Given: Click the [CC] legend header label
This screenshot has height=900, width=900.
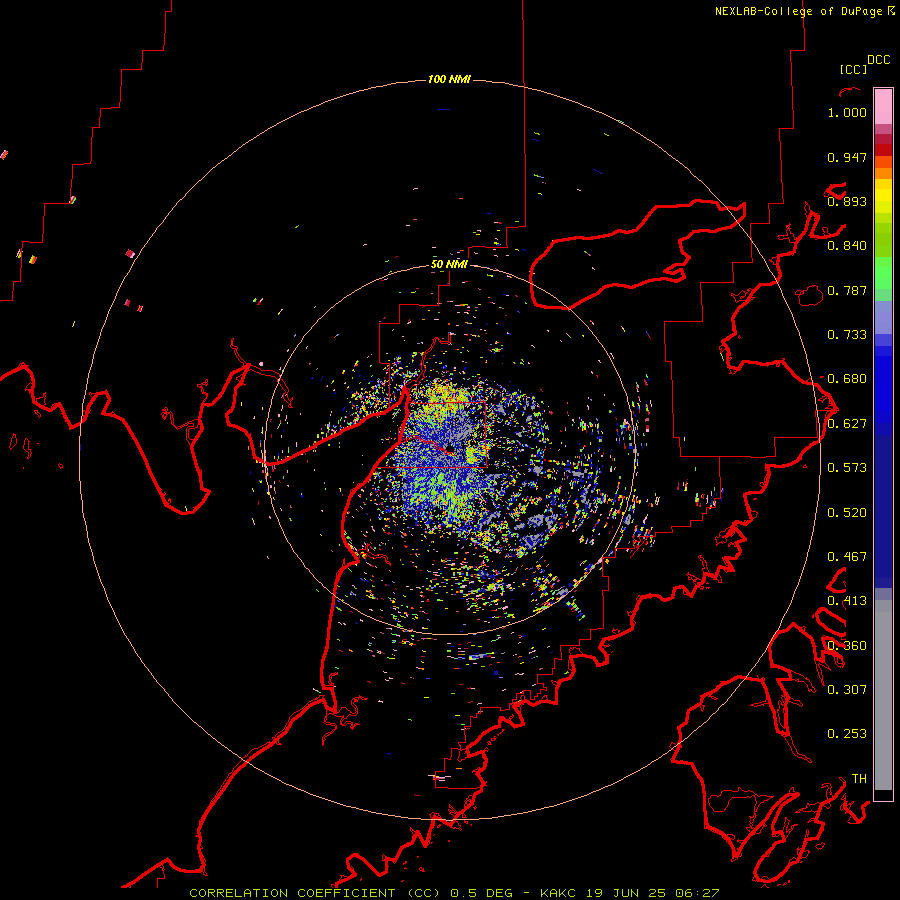Looking at the screenshot, I should point(853,69).
